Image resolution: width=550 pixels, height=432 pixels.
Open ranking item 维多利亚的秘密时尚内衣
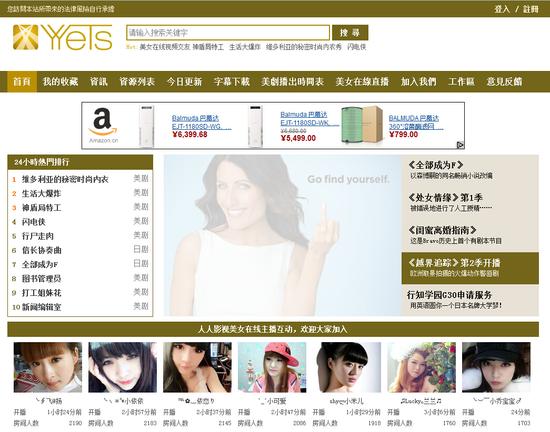(x=65, y=180)
